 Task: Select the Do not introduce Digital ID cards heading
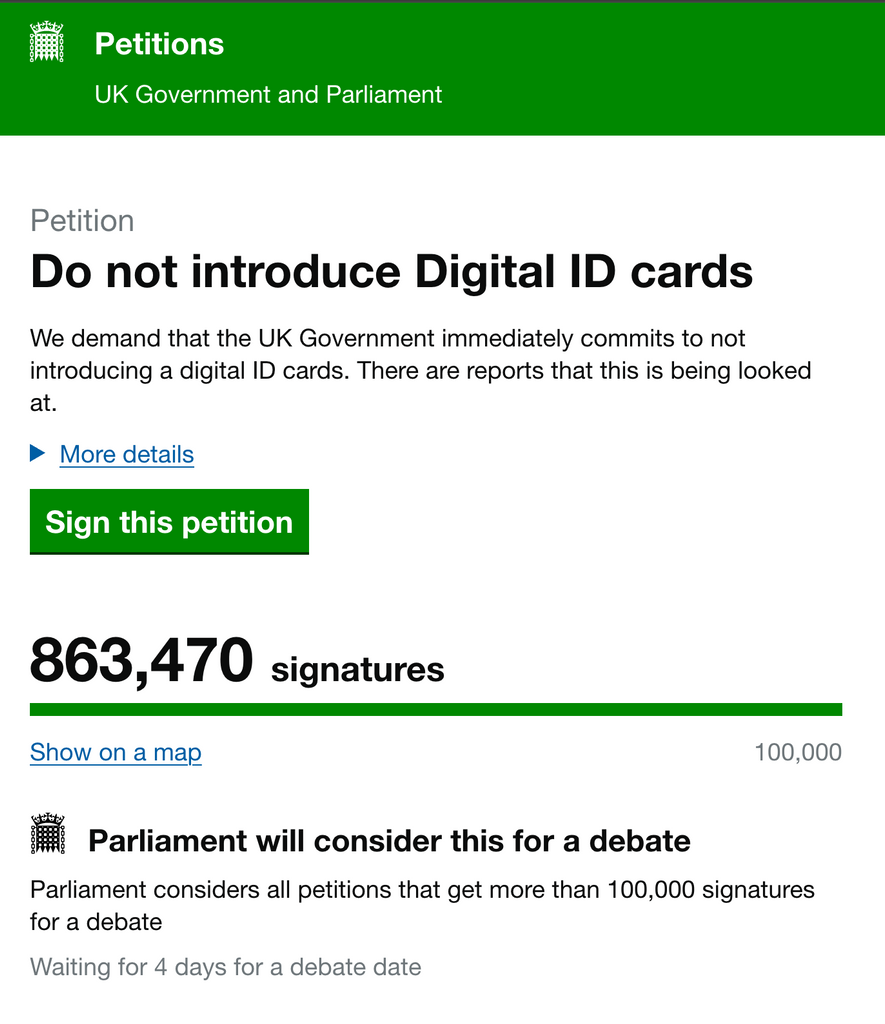(391, 272)
